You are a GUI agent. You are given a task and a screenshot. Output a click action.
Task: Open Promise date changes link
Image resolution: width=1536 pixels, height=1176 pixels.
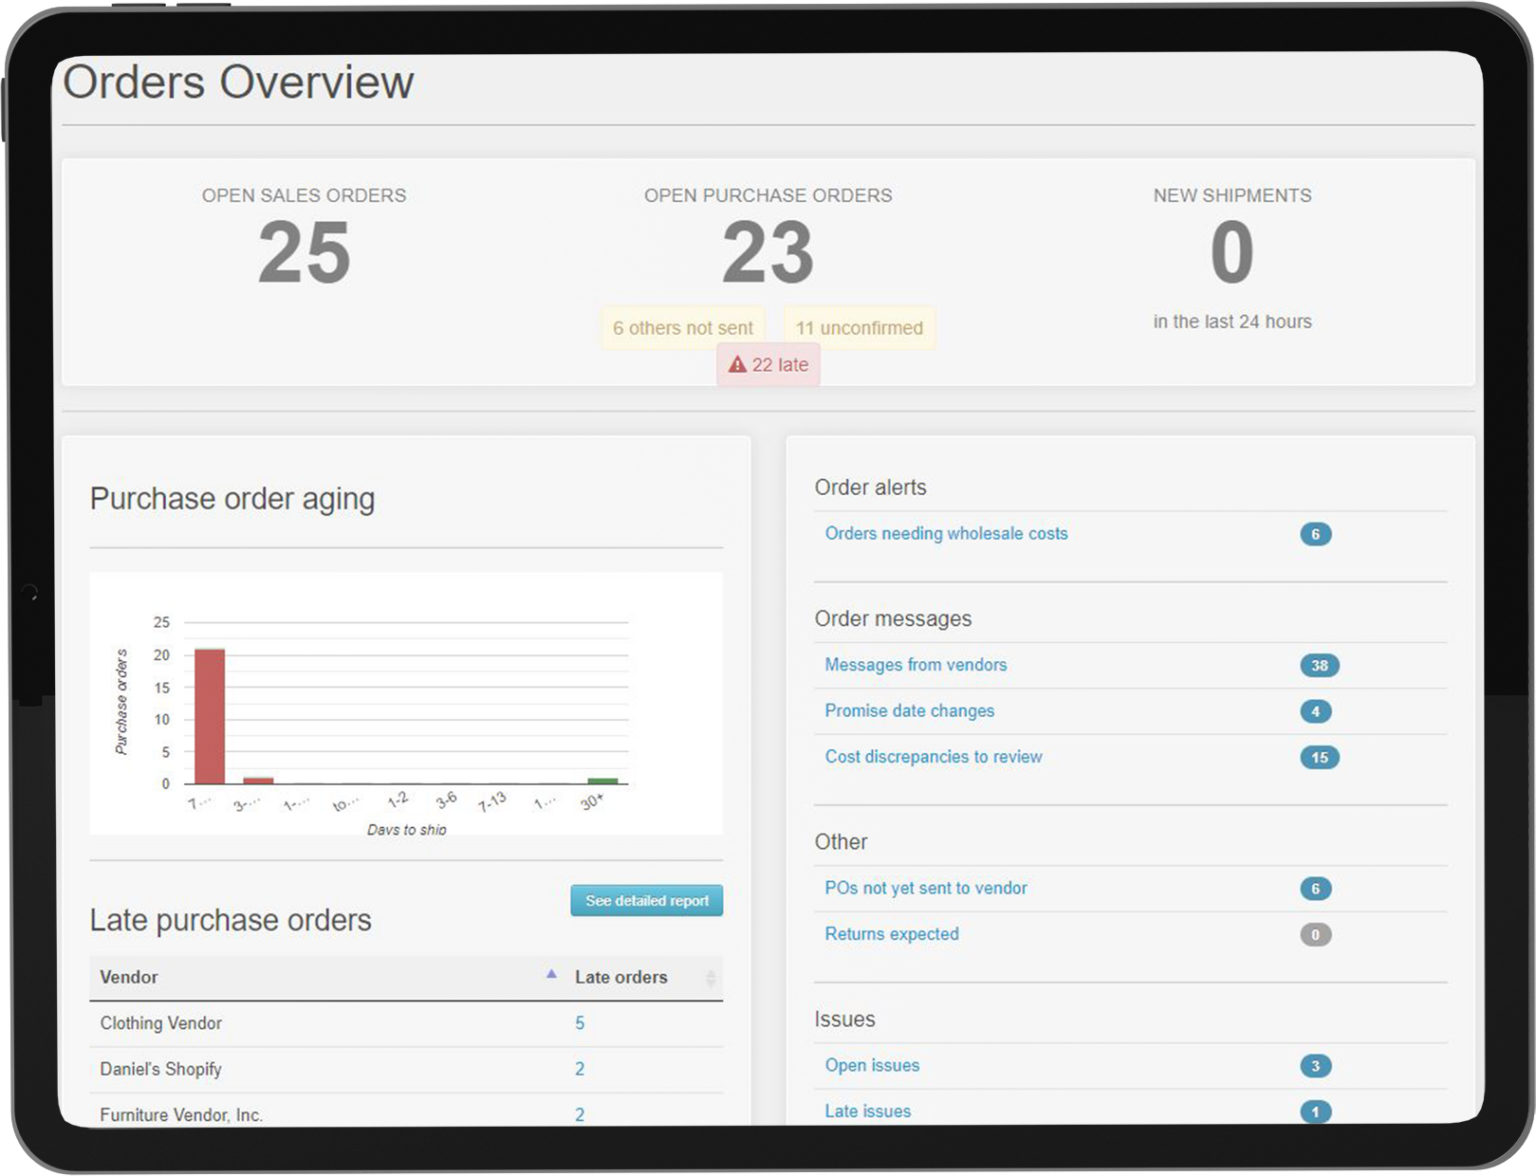[x=909, y=711]
